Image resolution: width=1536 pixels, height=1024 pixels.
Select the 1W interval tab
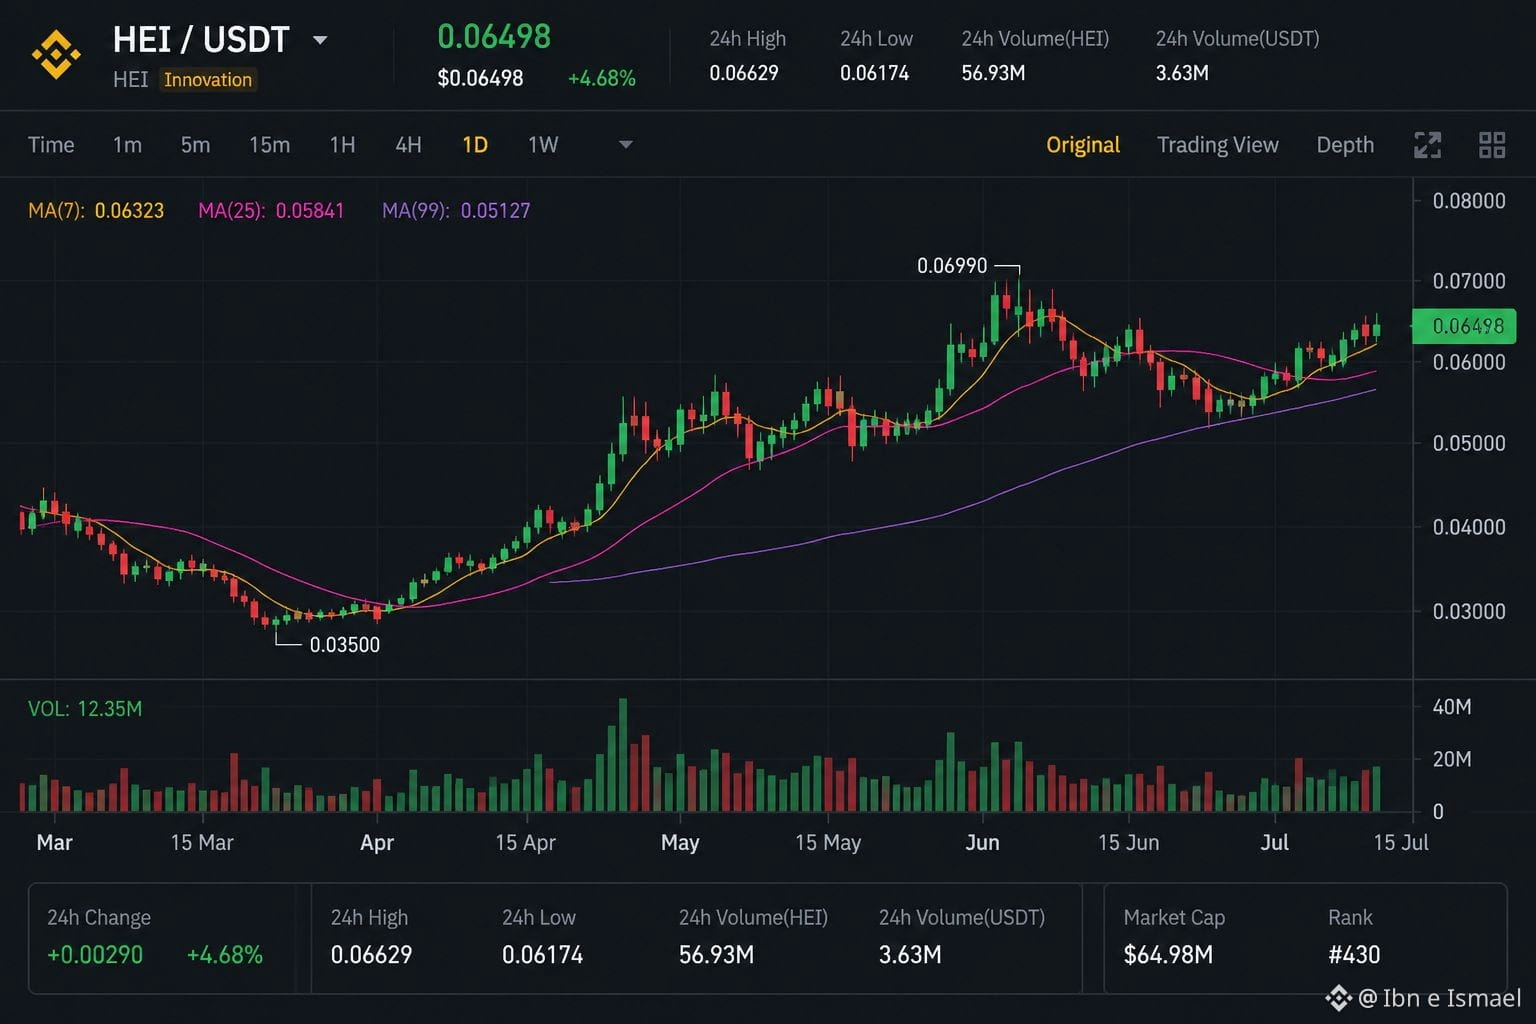pyautogui.click(x=543, y=145)
